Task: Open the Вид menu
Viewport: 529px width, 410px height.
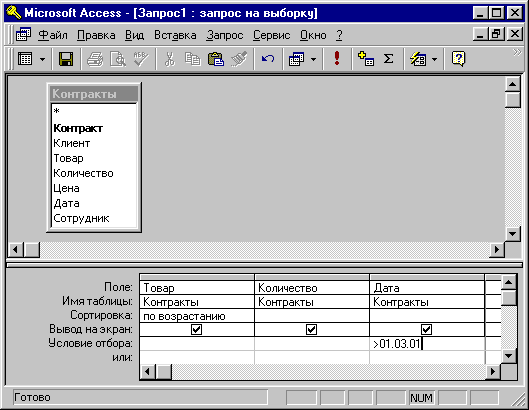Action: coord(134,35)
